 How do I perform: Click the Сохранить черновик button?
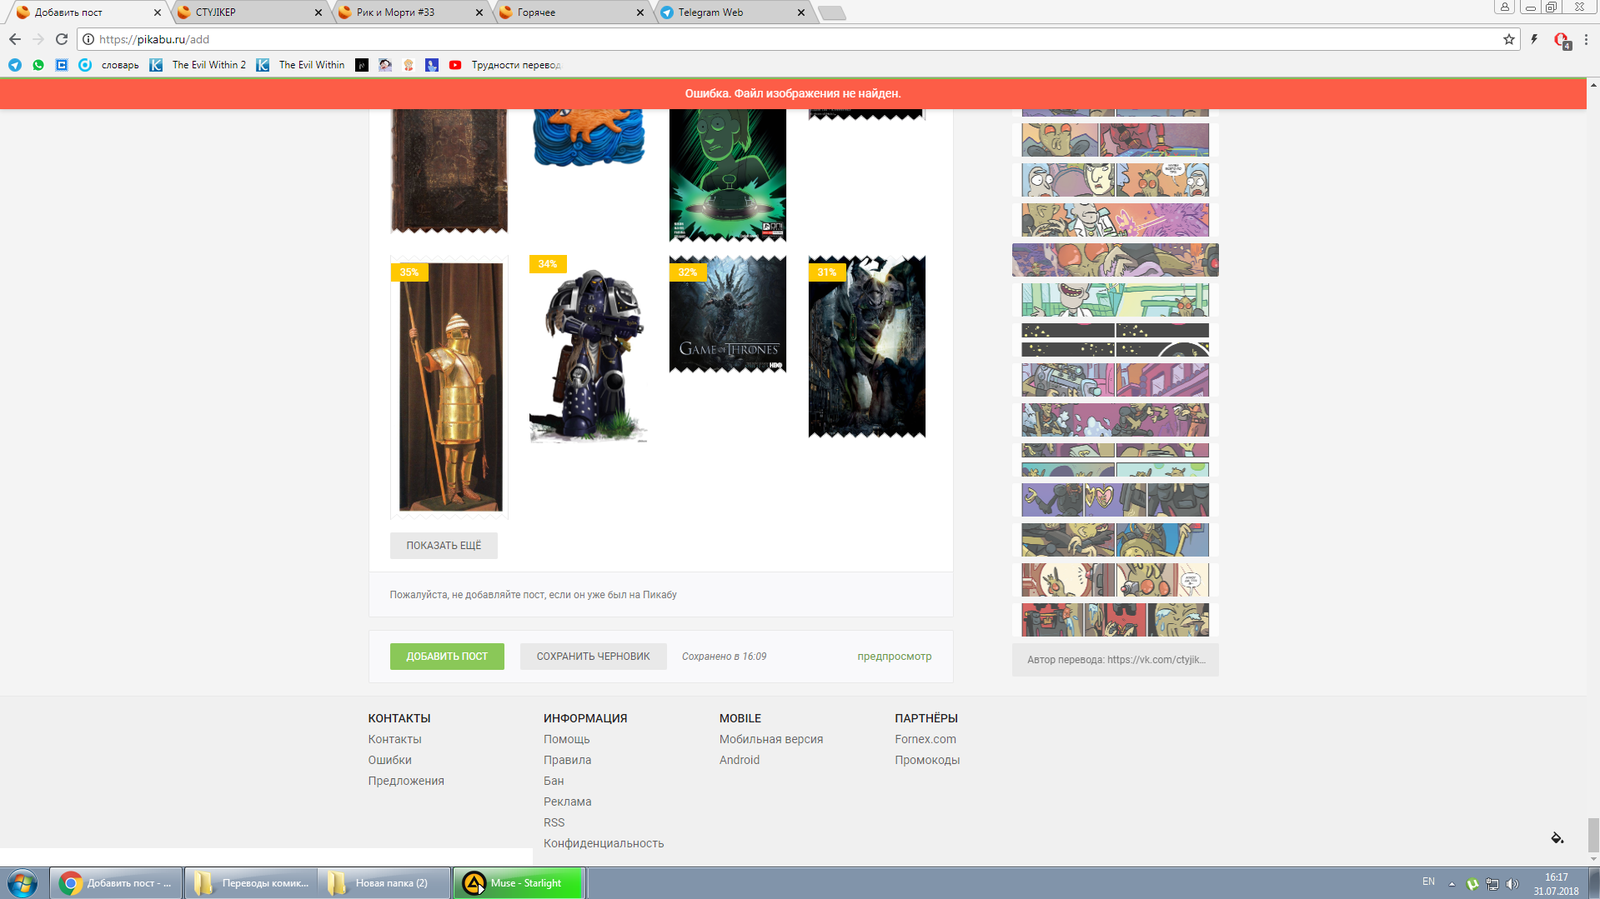point(593,656)
